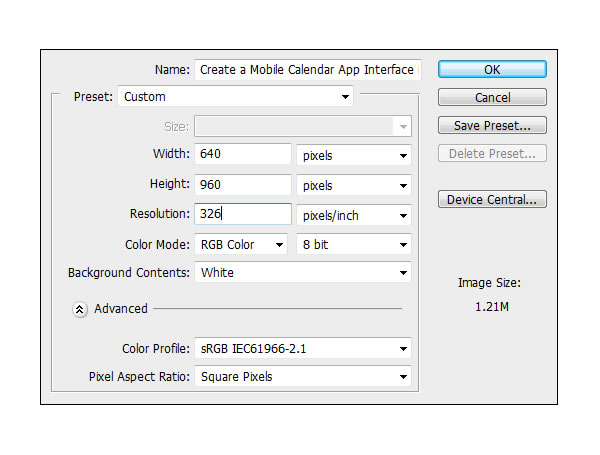Open the bit depth 8 bit dropdown
Viewport: 600px width, 455px height.
[x=354, y=245]
